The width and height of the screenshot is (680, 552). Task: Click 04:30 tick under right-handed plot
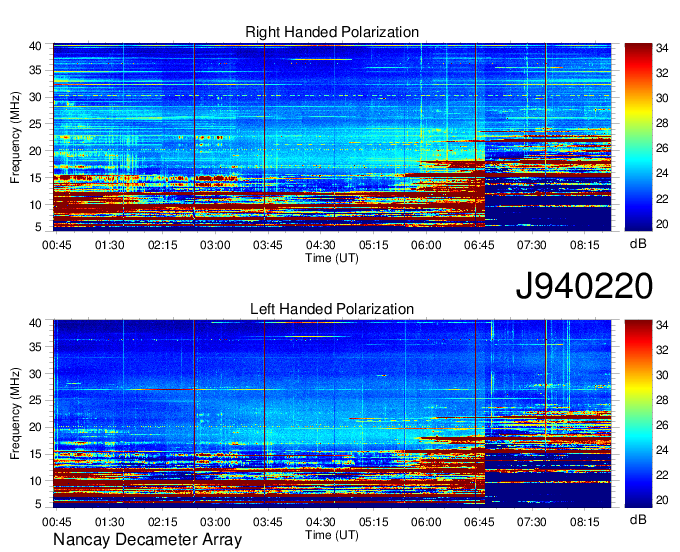click(x=320, y=245)
